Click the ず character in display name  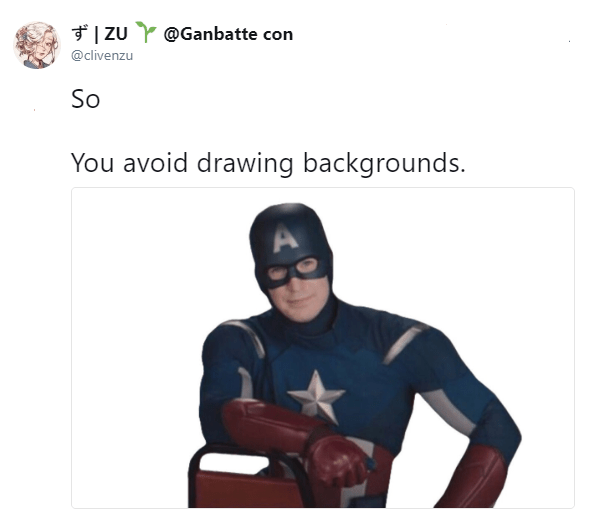[80, 33]
